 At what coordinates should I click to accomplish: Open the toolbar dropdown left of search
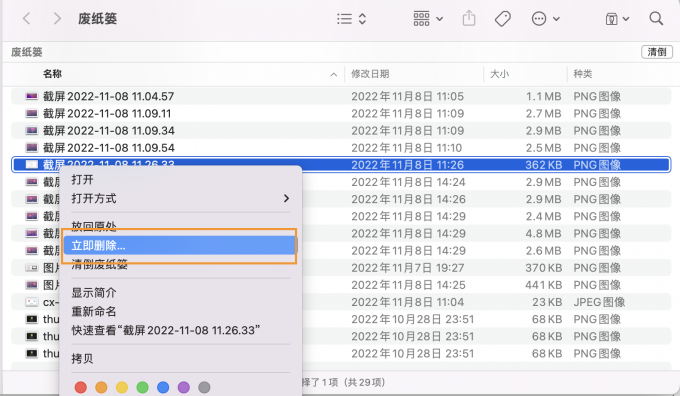tap(617, 19)
